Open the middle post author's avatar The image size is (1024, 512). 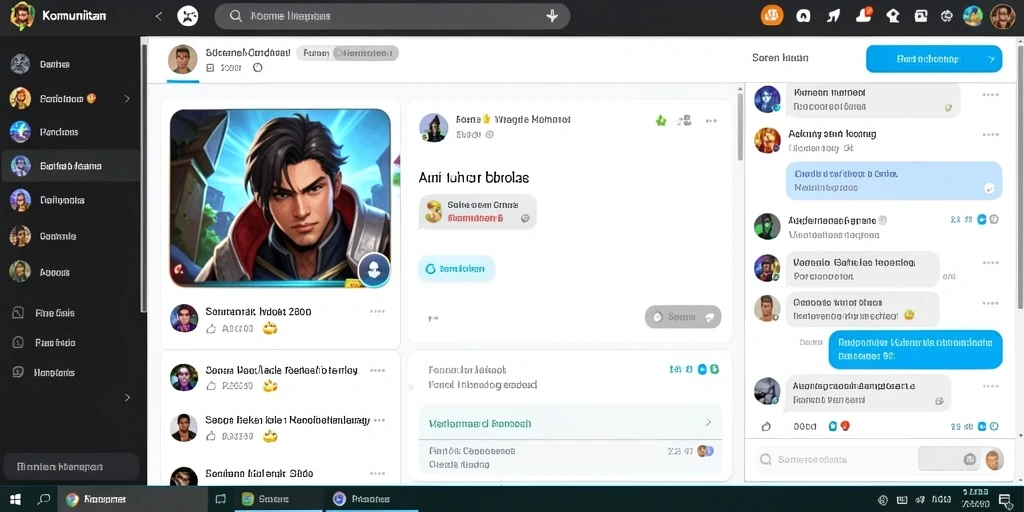point(434,127)
